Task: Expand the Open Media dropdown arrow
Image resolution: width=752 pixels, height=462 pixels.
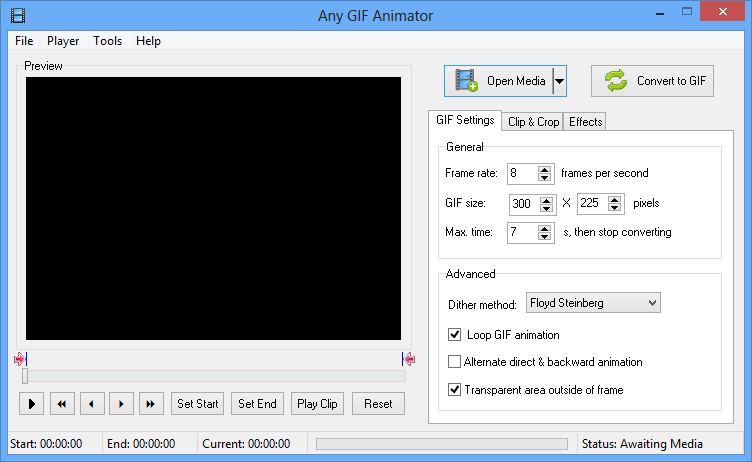Action: 560,81
